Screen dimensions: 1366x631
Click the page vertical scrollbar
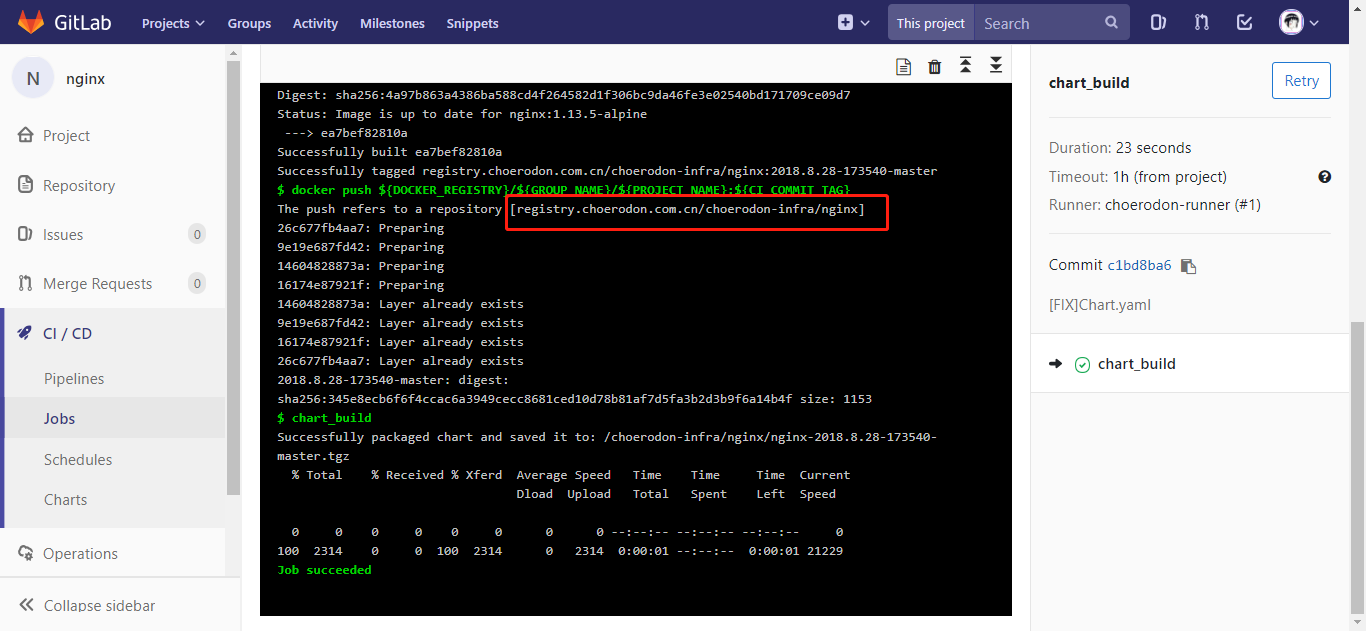point(1358,467)
